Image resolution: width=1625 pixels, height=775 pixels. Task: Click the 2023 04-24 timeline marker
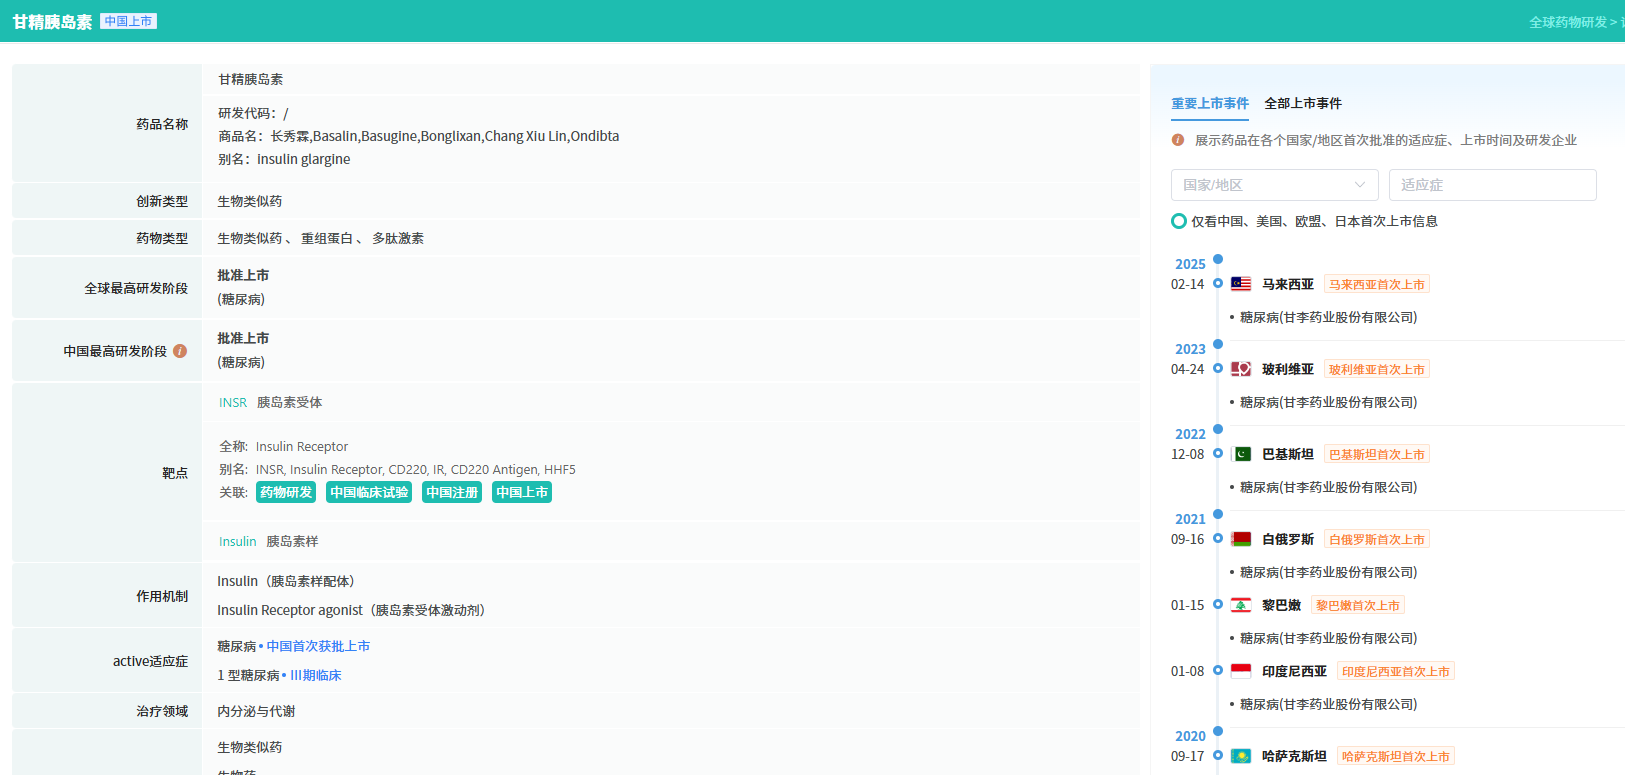tap(1218, 369)
